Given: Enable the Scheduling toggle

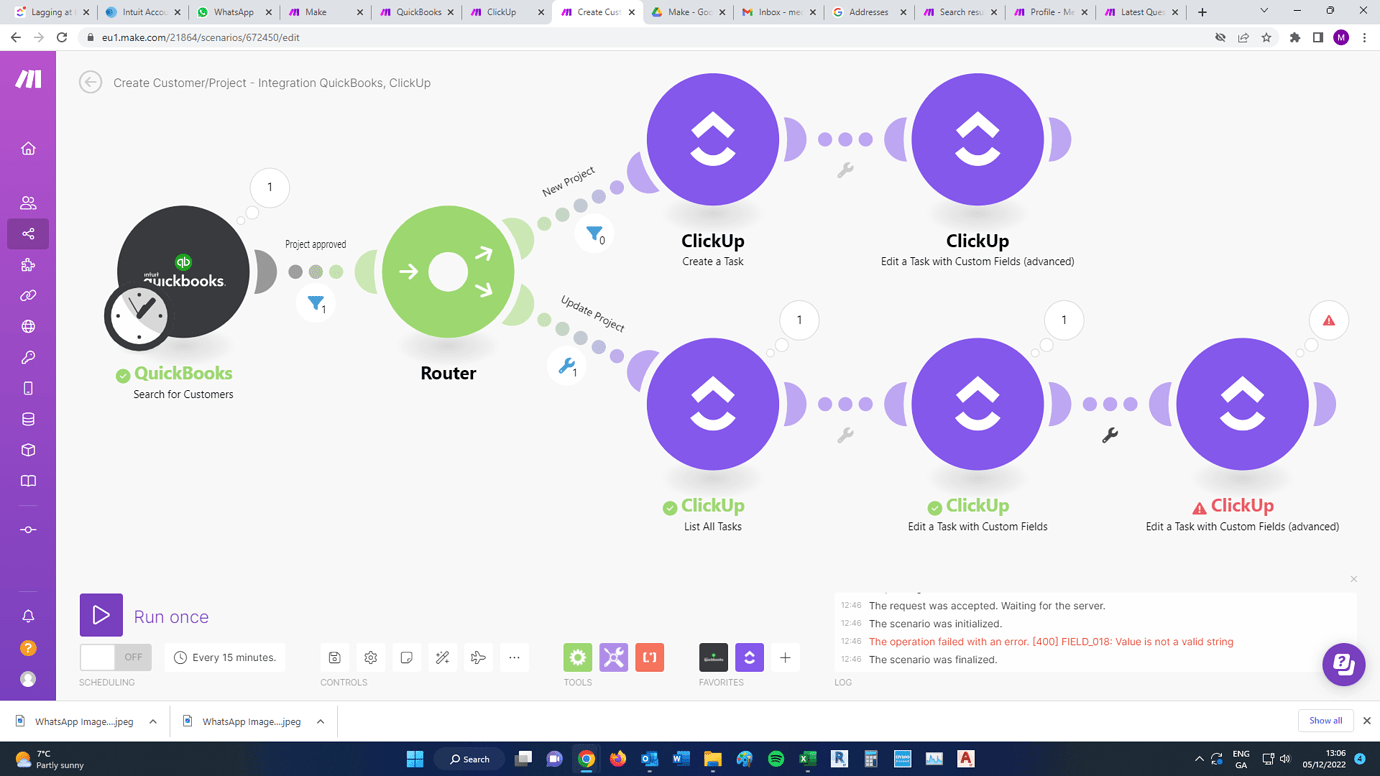Looking at the screenshot, I should (115, 656).
